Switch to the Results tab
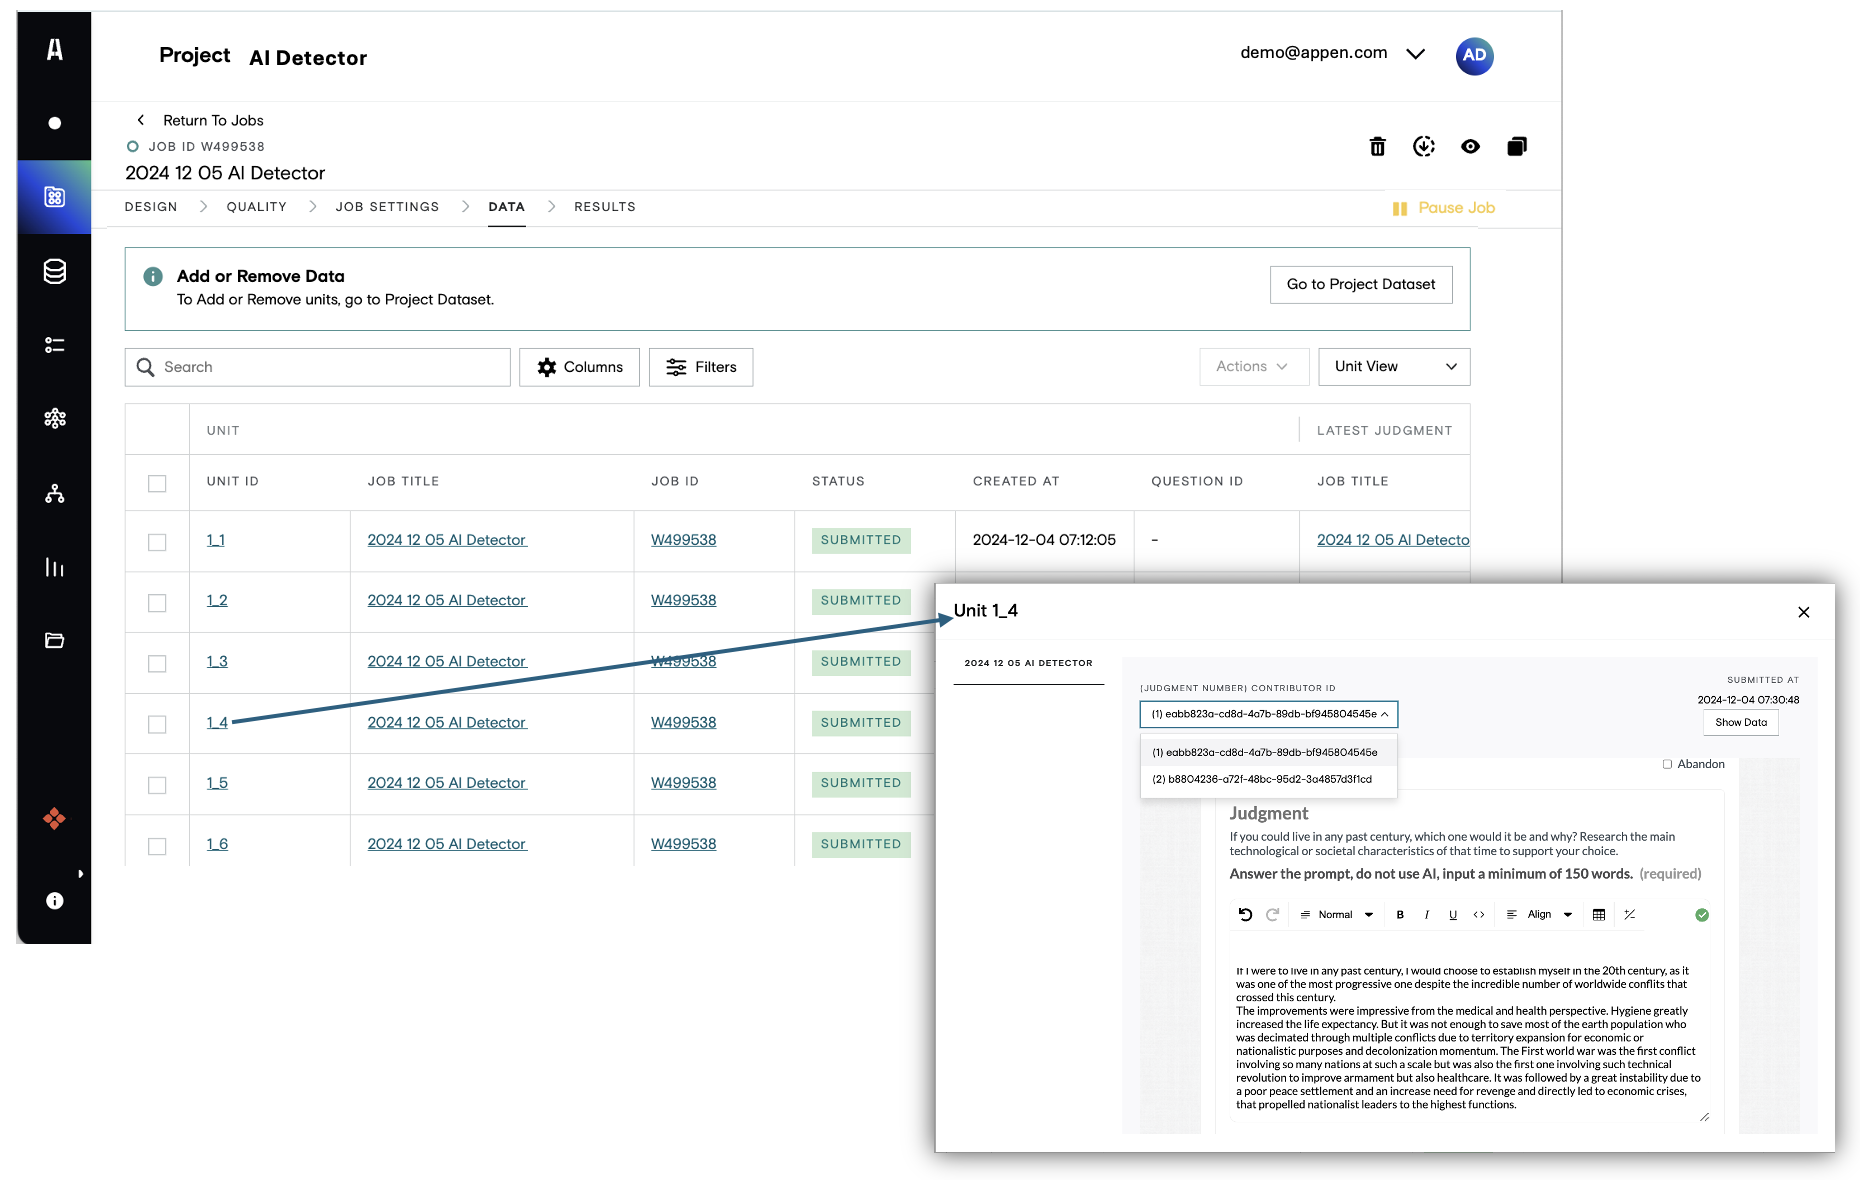Viewport: 1860px width, 1180px height. [604, 207]
